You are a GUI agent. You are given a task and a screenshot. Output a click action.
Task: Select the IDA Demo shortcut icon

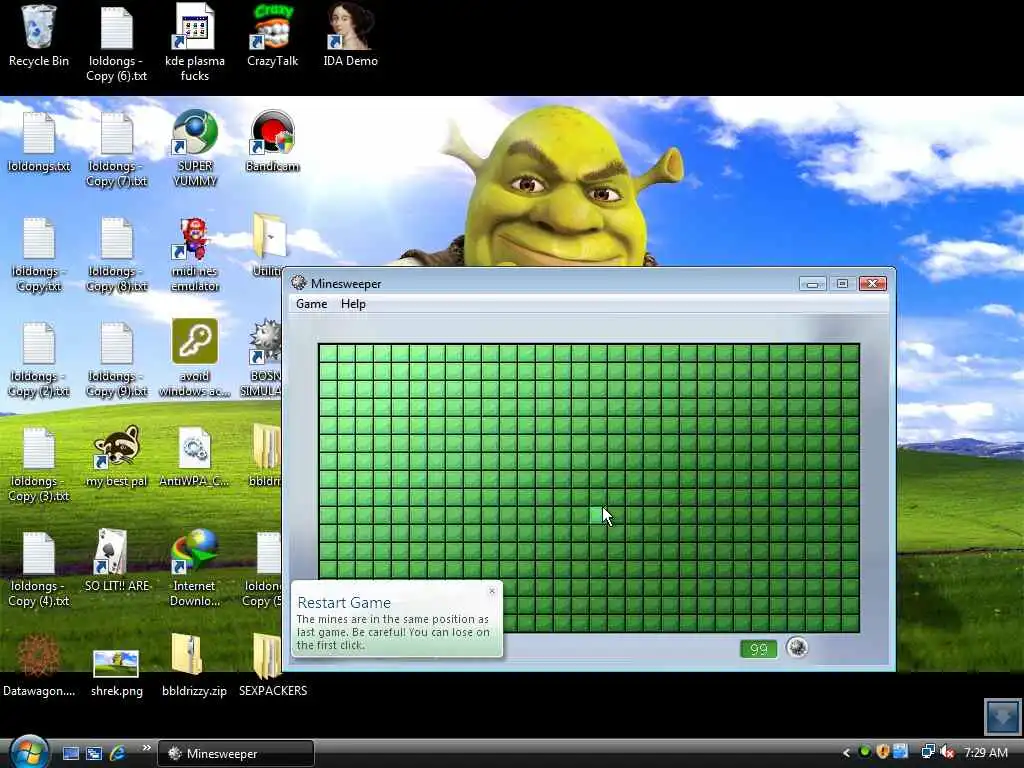tap(350, 37)
